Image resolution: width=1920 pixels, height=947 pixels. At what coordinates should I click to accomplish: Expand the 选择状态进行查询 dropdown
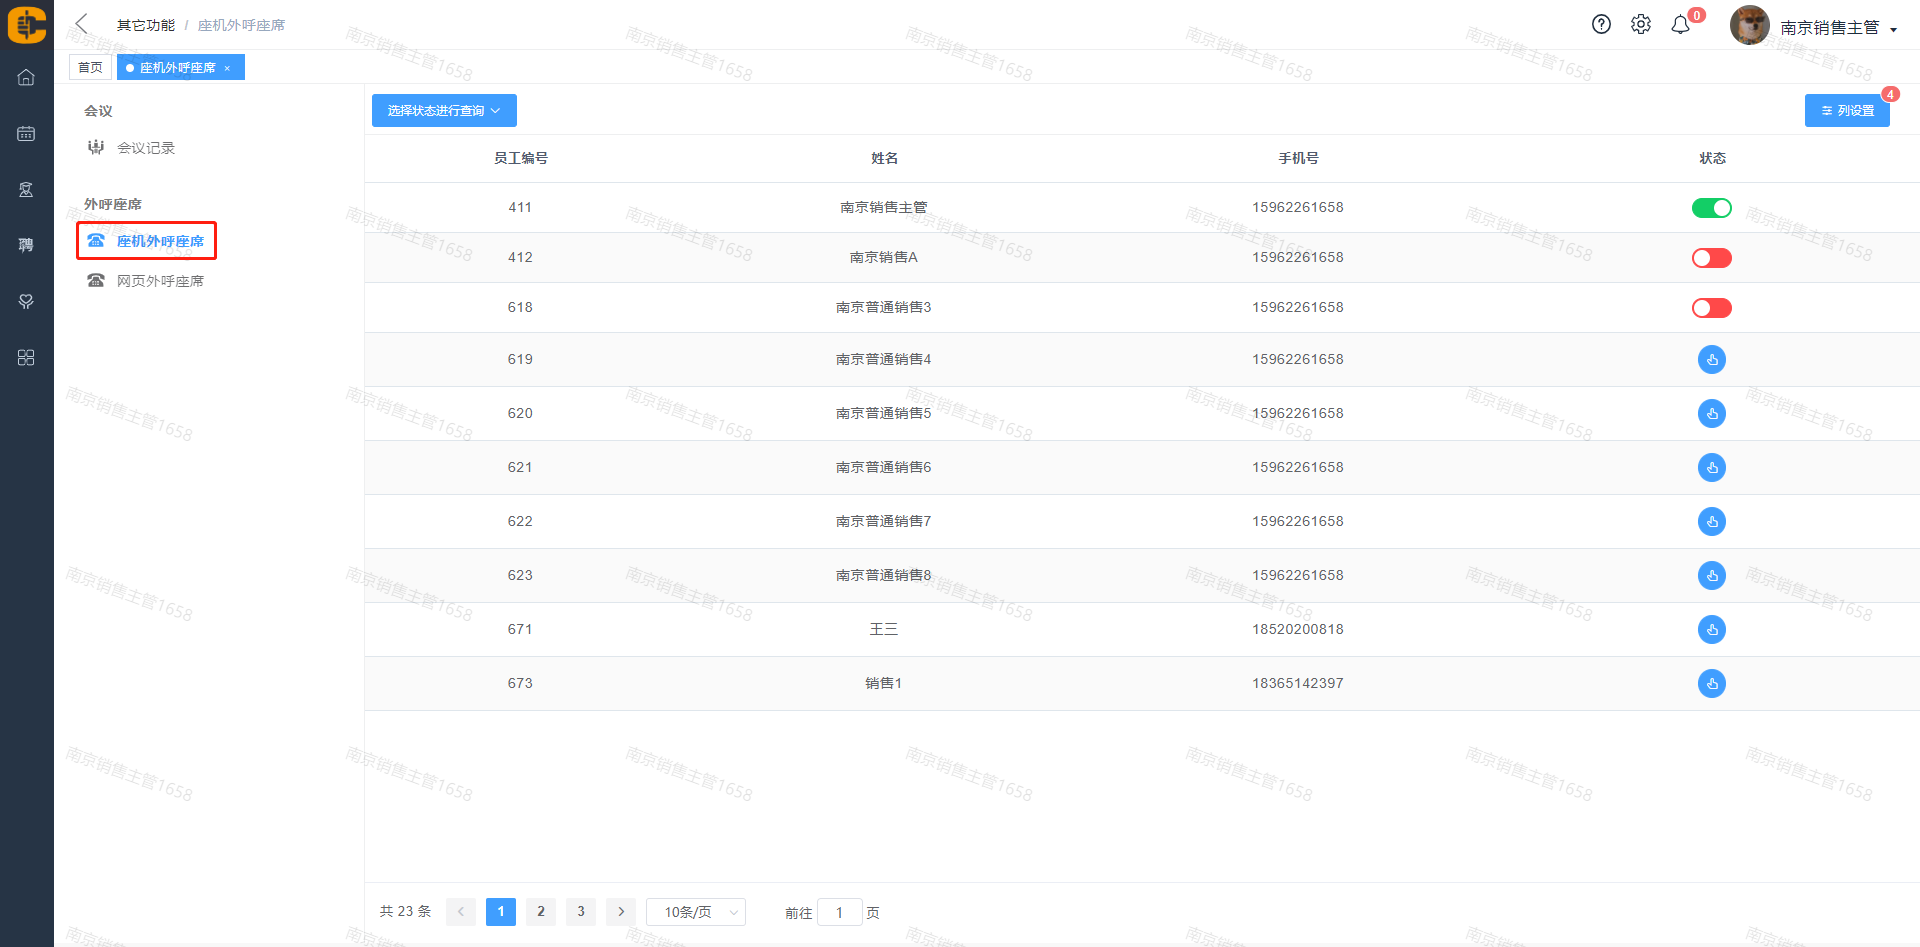(444, 111)
